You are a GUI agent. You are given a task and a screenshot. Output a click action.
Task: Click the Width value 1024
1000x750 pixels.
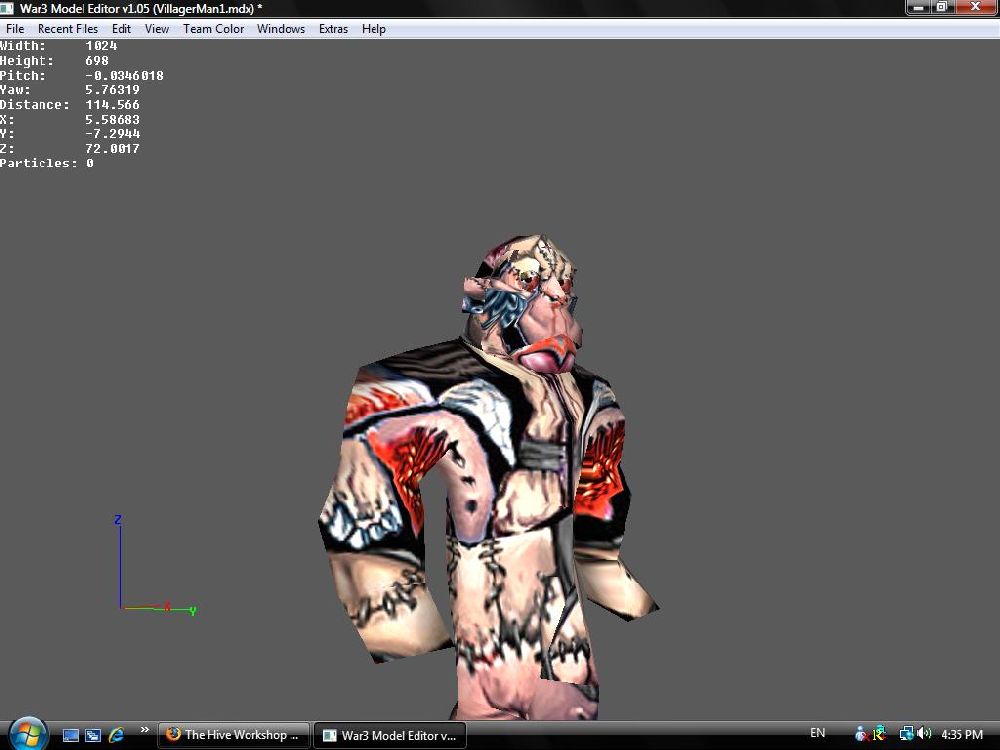point(101,46)
